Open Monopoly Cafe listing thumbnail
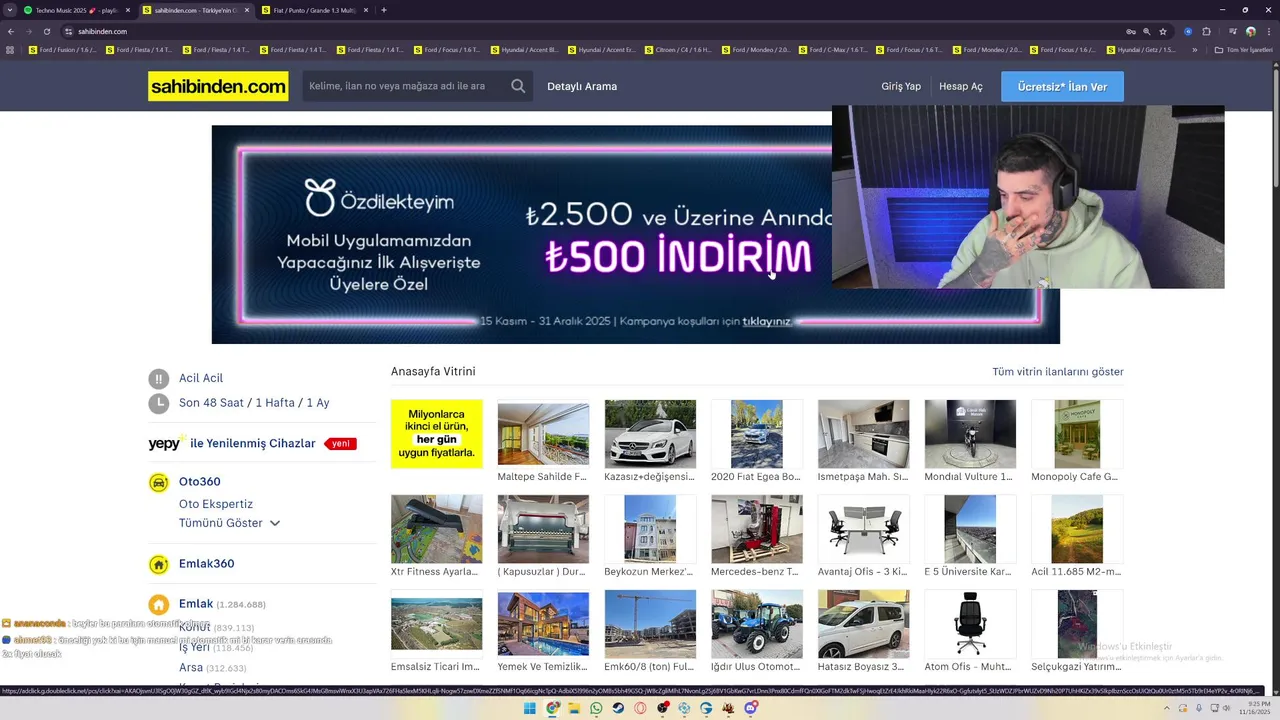Screen dimensions: 1280x720 point(1077,434)
